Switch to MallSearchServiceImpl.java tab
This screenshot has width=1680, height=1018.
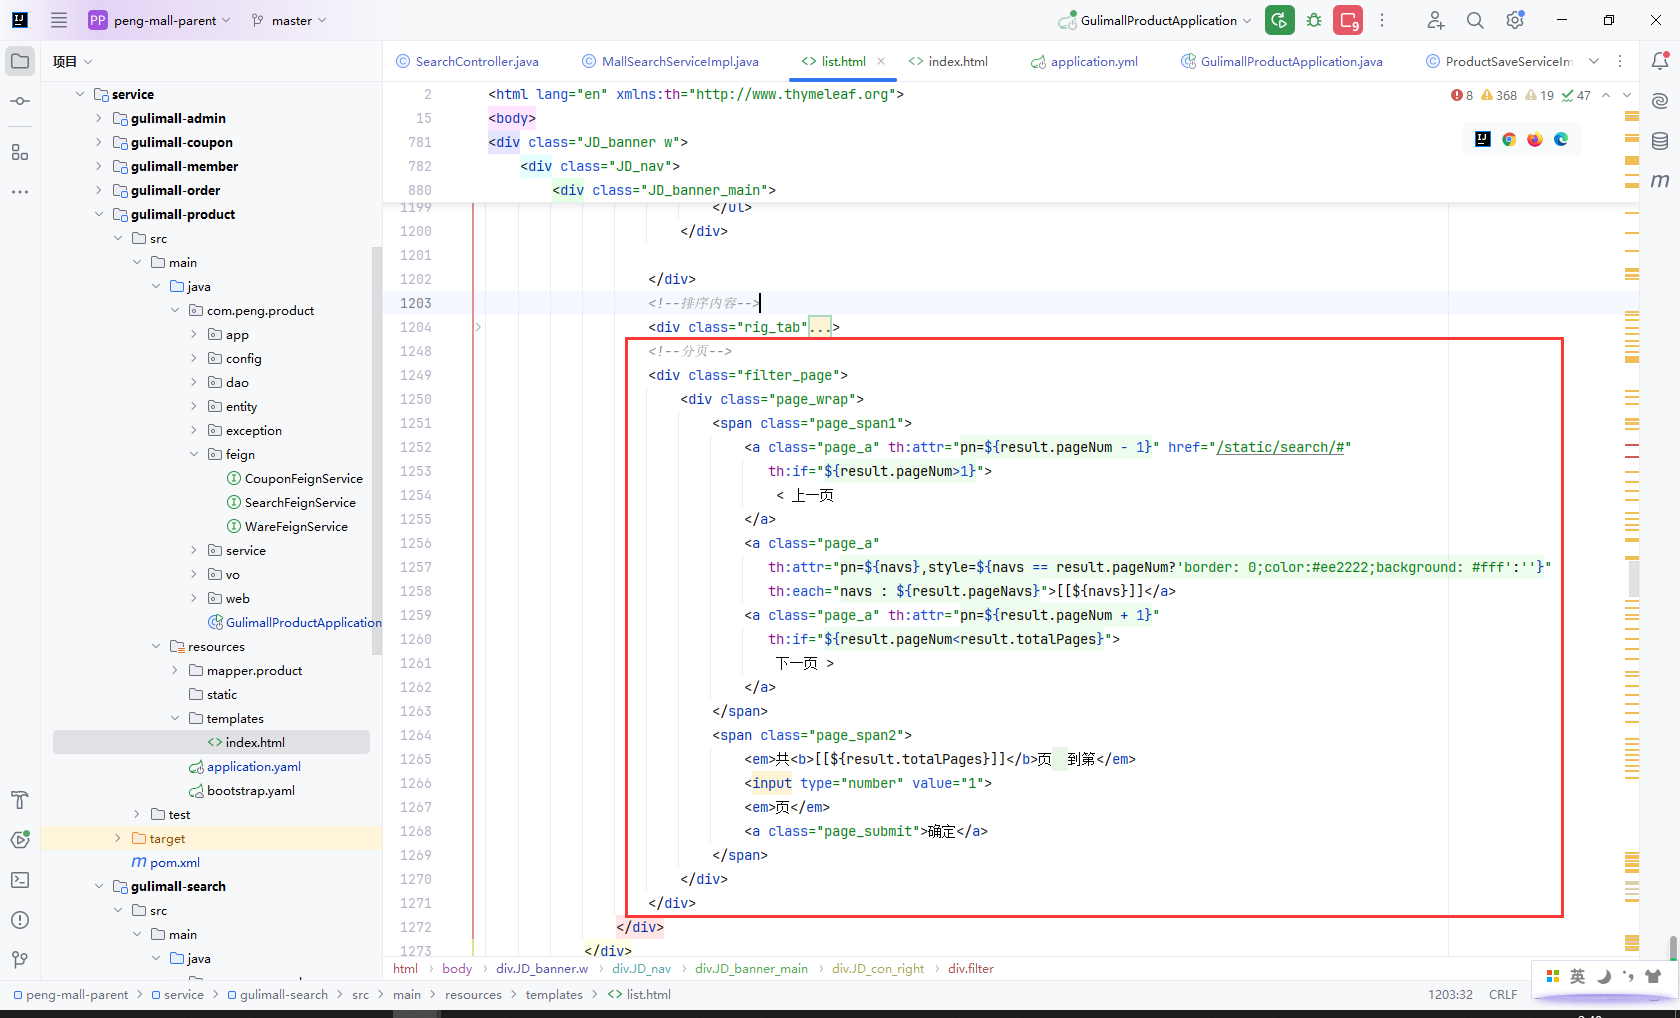click(670, 61)
